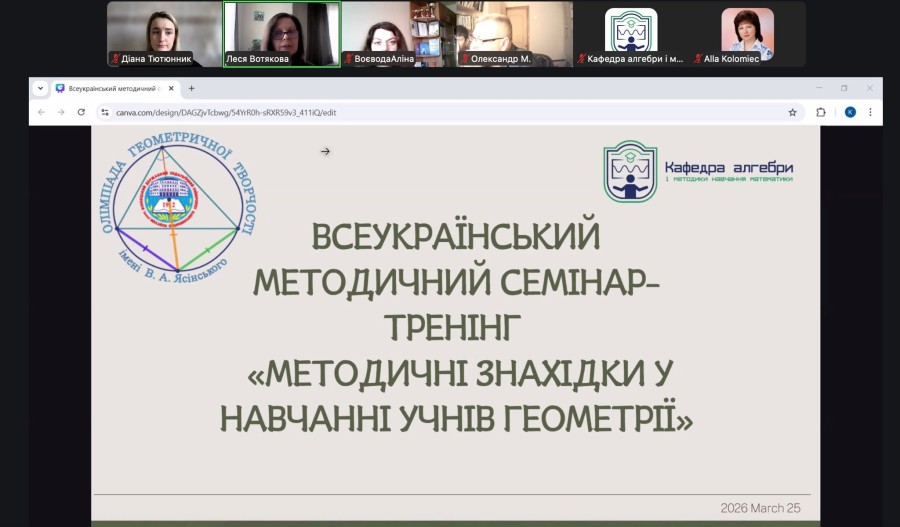Select ВоєводаАліна's video tile

coord(398,34)
